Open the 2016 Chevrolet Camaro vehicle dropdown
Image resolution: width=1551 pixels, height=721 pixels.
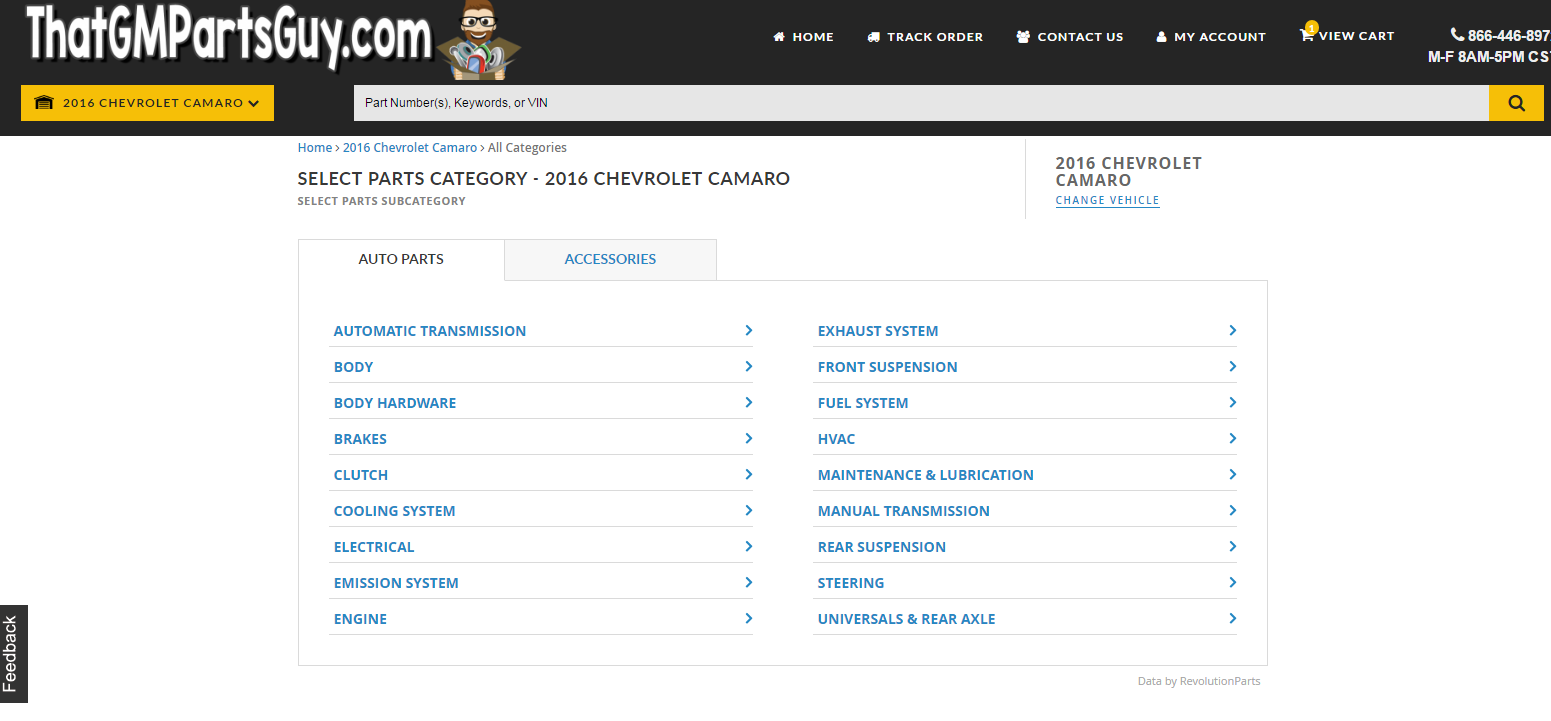coord(147,103)
